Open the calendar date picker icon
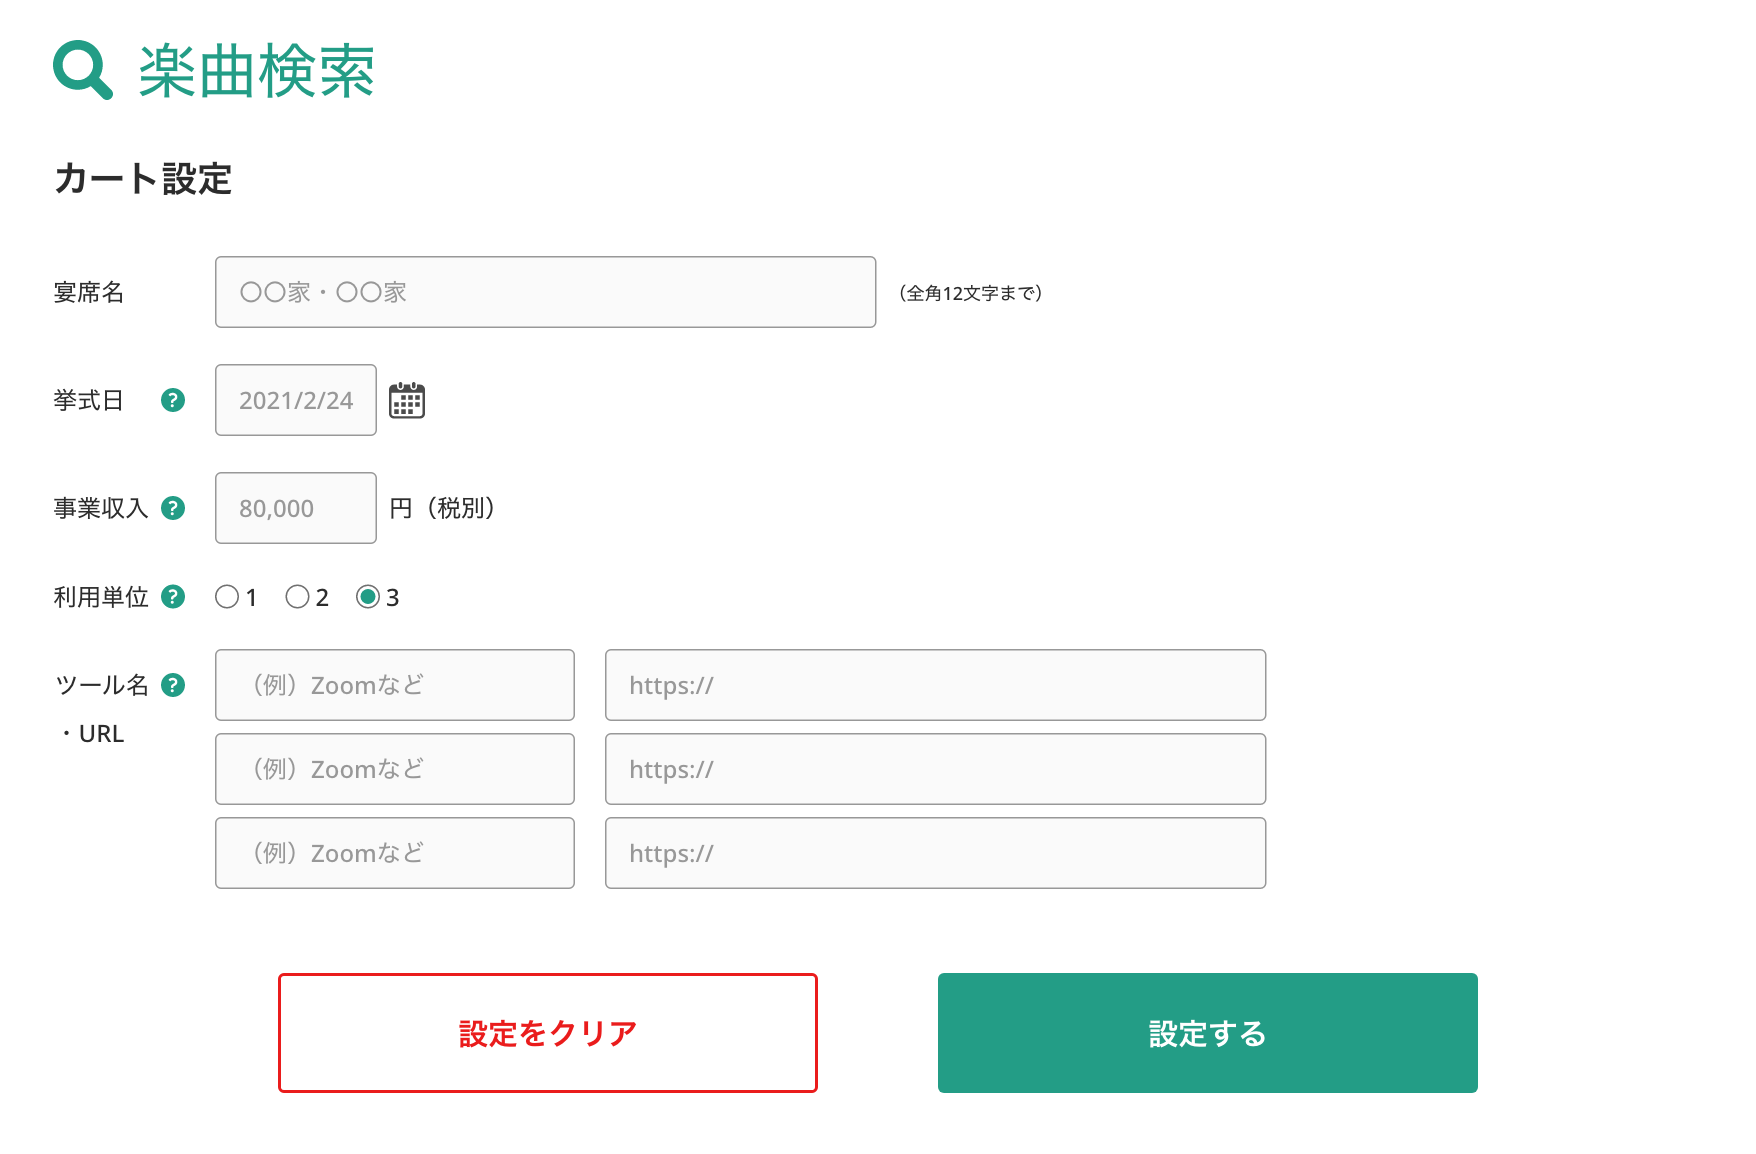 coord(406,400)
